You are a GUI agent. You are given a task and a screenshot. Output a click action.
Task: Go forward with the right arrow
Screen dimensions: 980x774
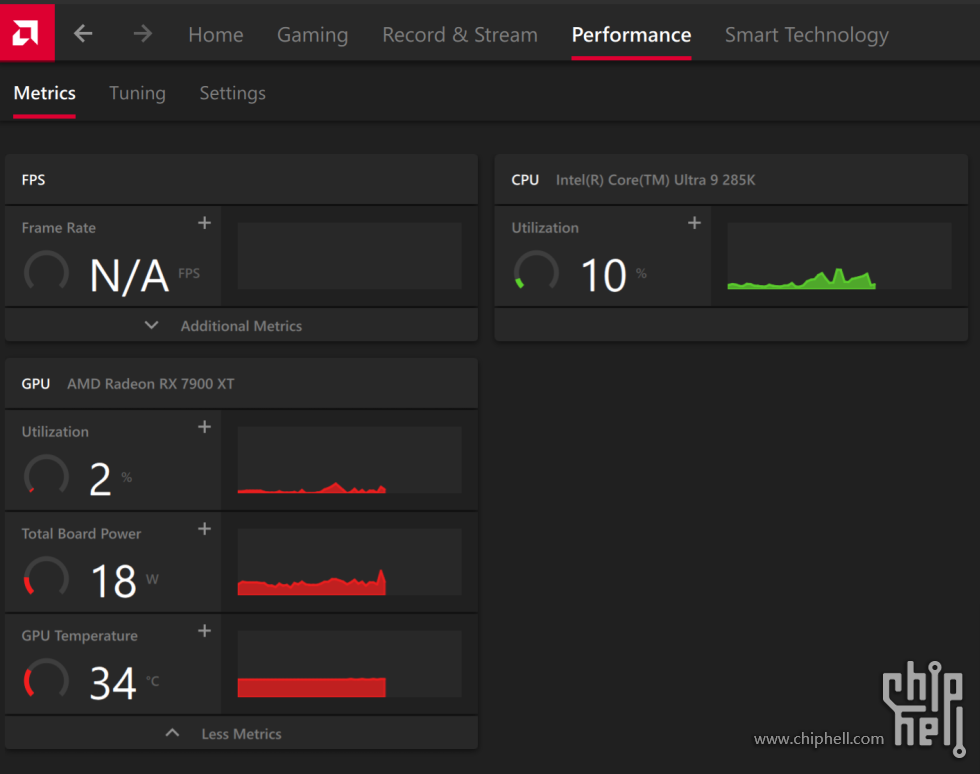[143, 34]
